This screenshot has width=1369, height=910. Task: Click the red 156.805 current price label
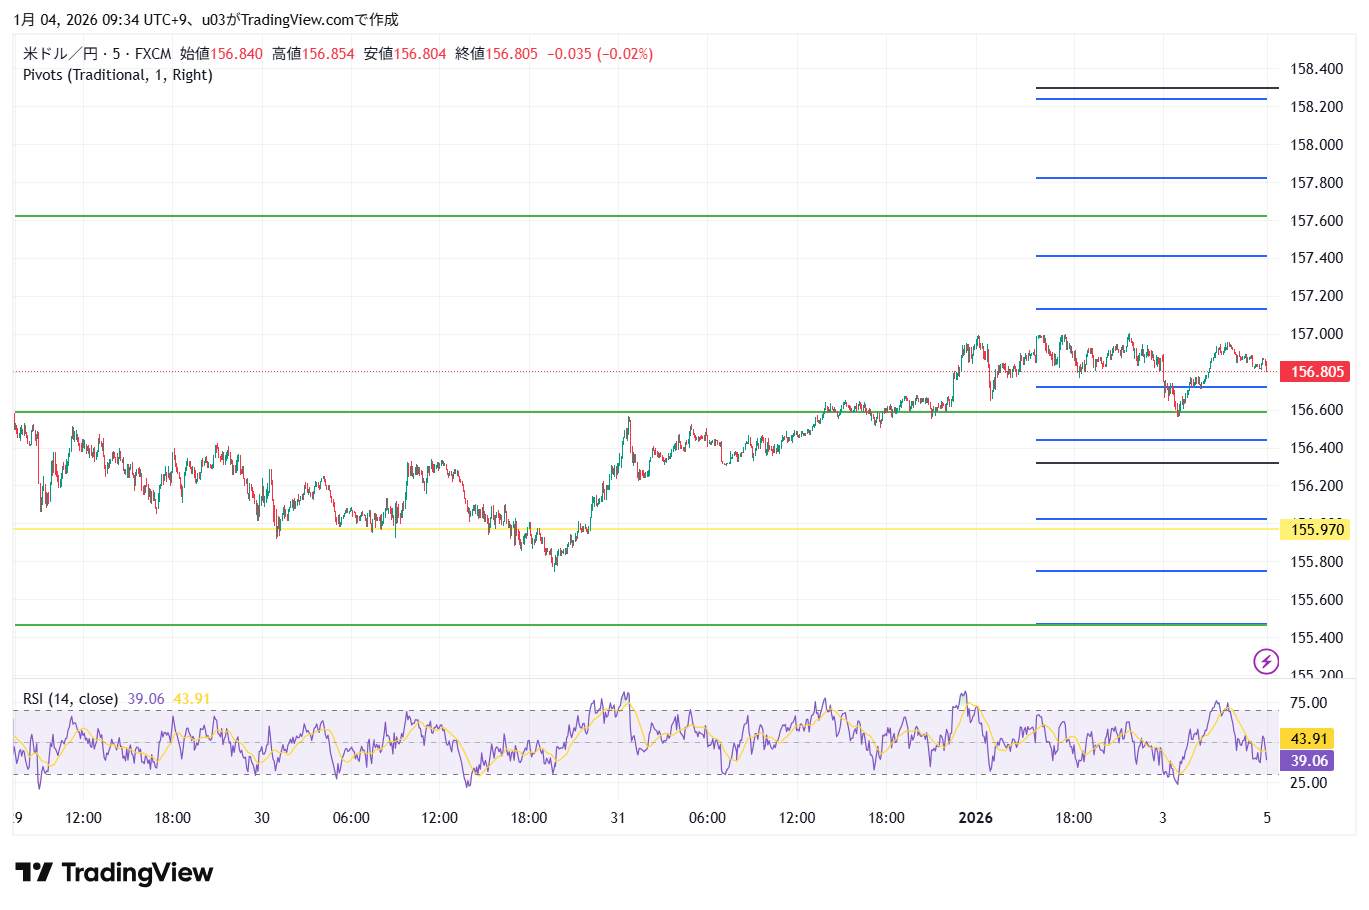tap(1316, 372)
